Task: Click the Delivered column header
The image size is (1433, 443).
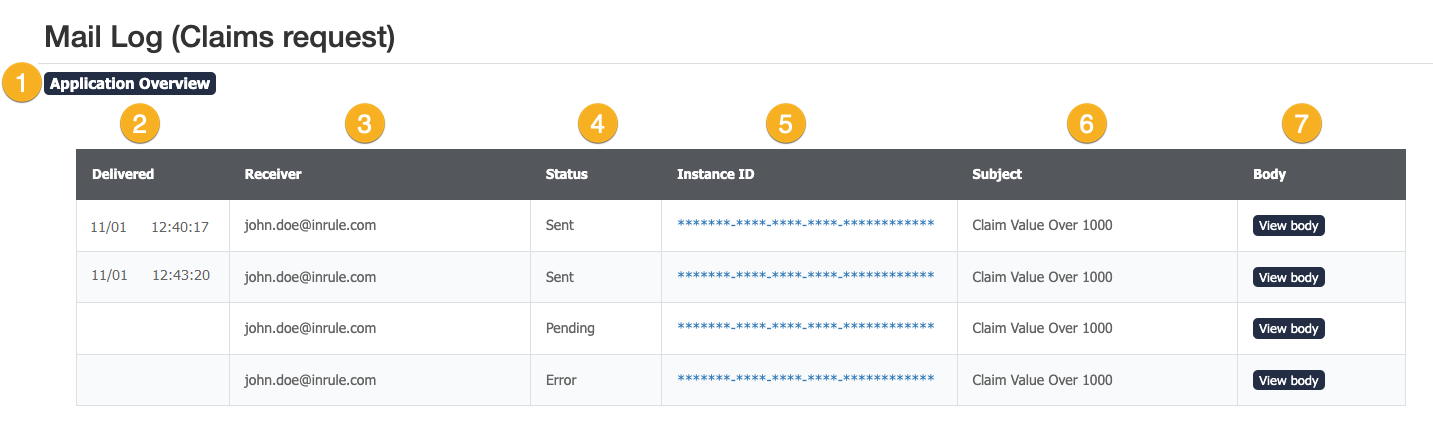Action: click(x=123, y=174)
